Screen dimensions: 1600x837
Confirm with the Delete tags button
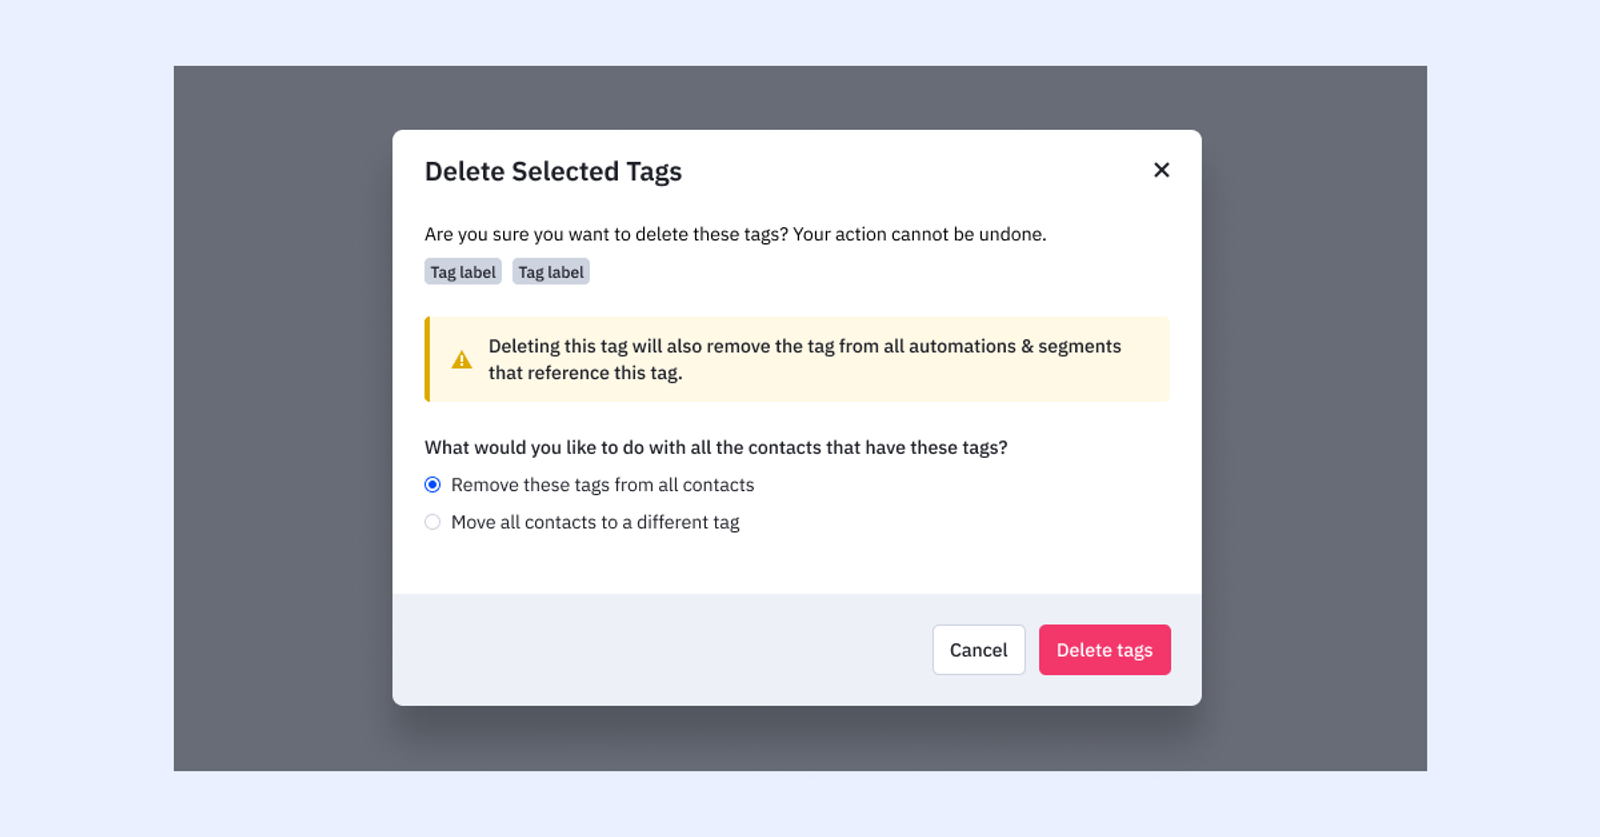coord(1104,650)
